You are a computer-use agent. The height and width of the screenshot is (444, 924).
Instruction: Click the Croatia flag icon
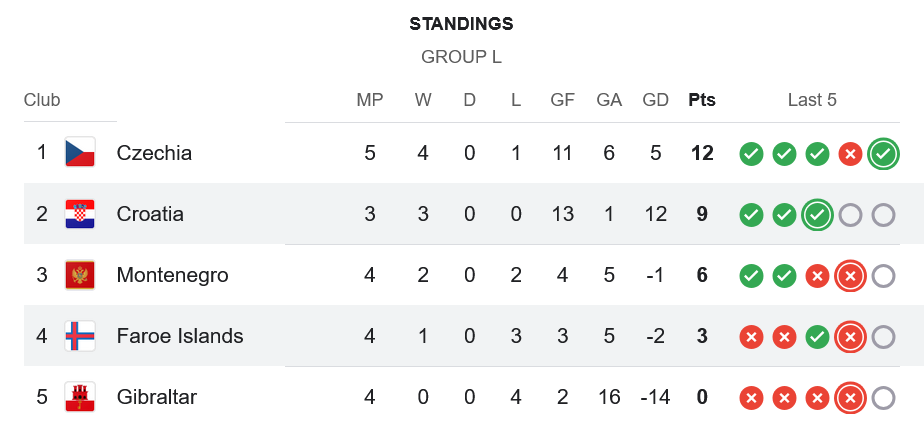(x=80, y=214)
